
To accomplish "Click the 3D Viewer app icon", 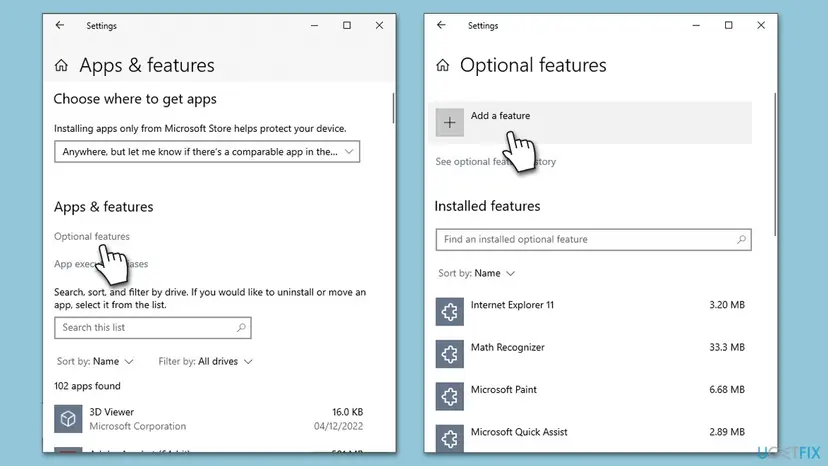I will [68, 419].
